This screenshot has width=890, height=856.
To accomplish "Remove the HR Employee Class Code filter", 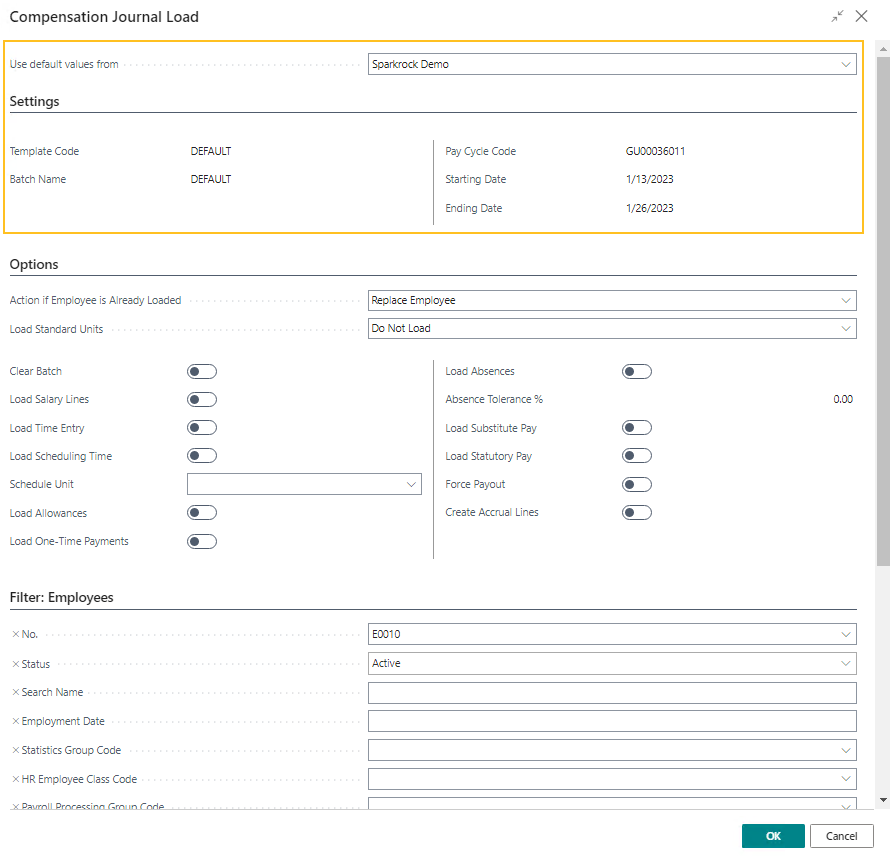I will pyautogui.click(x=13, y=779).
